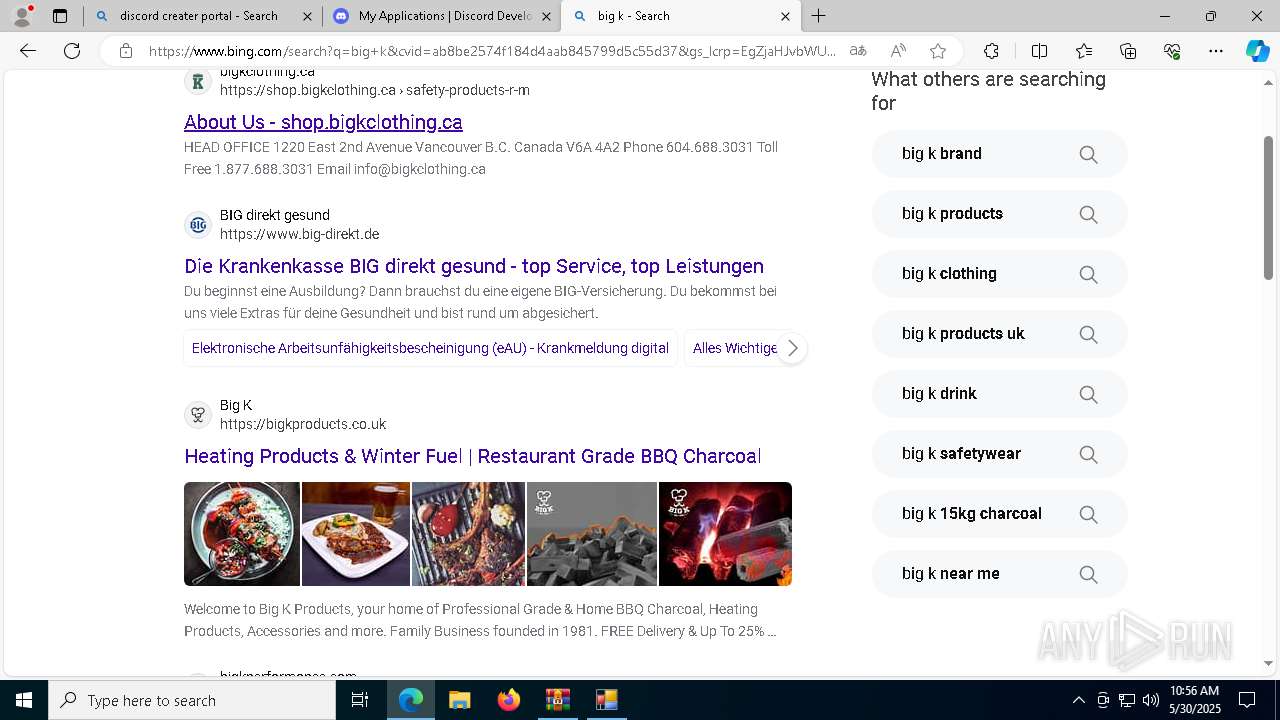Click the browser address bar URL
The image size is (1280, 720).
tap(492, 51)
